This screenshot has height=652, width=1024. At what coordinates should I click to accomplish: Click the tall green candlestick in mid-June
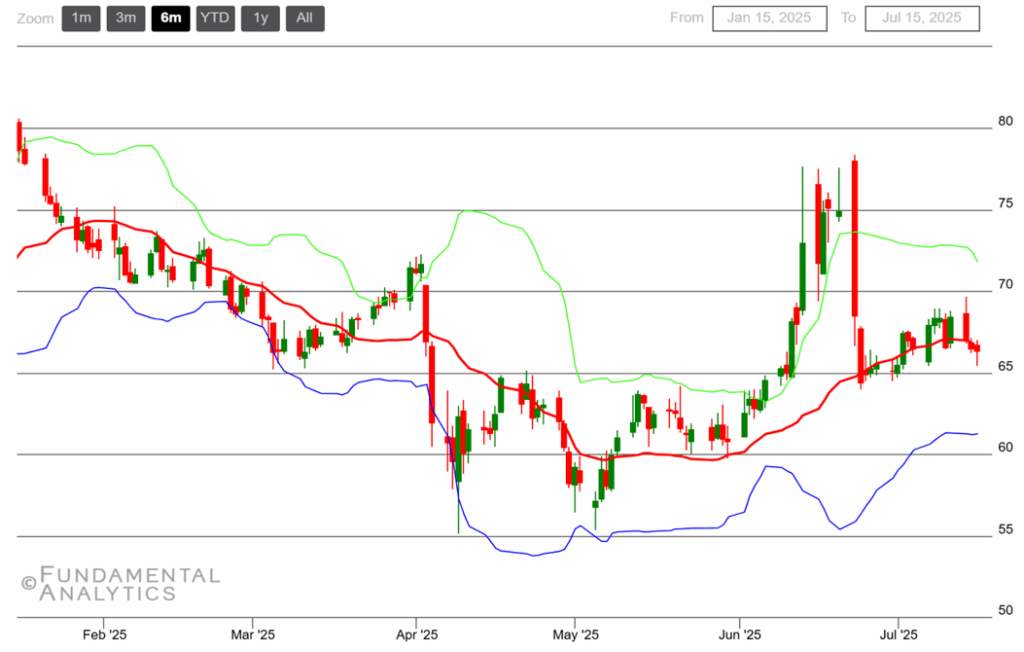(802, 275)
